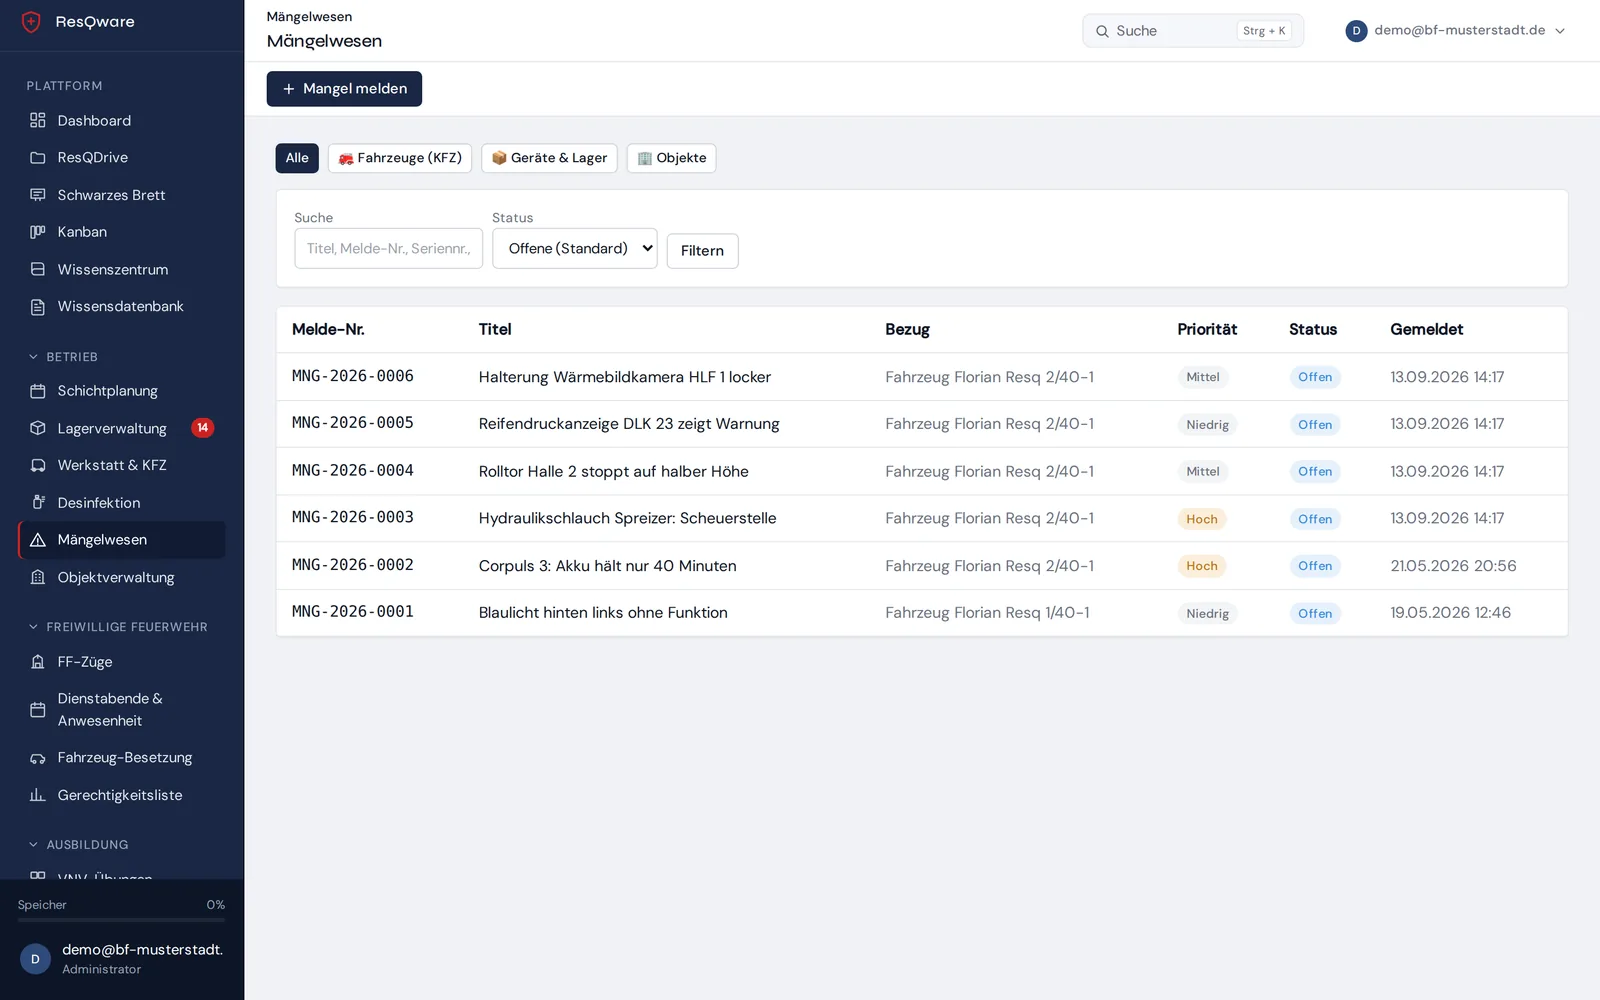Open Dashboard via its grid icon

[38, 120]
